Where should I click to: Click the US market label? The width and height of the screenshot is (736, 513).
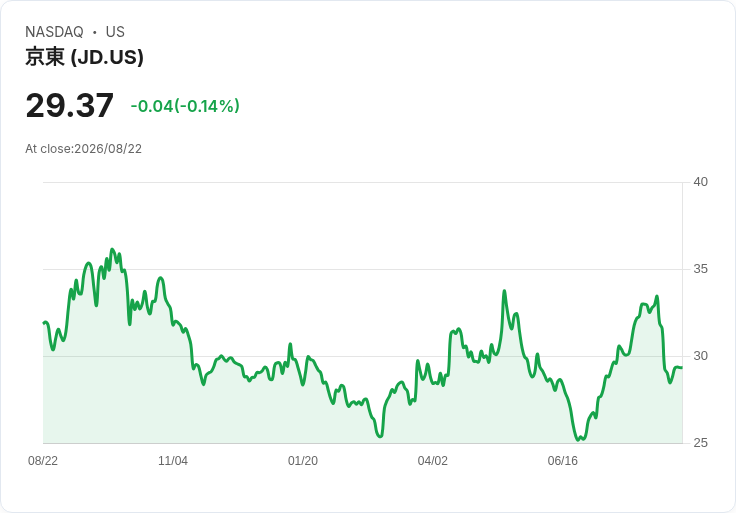[115, 32]
